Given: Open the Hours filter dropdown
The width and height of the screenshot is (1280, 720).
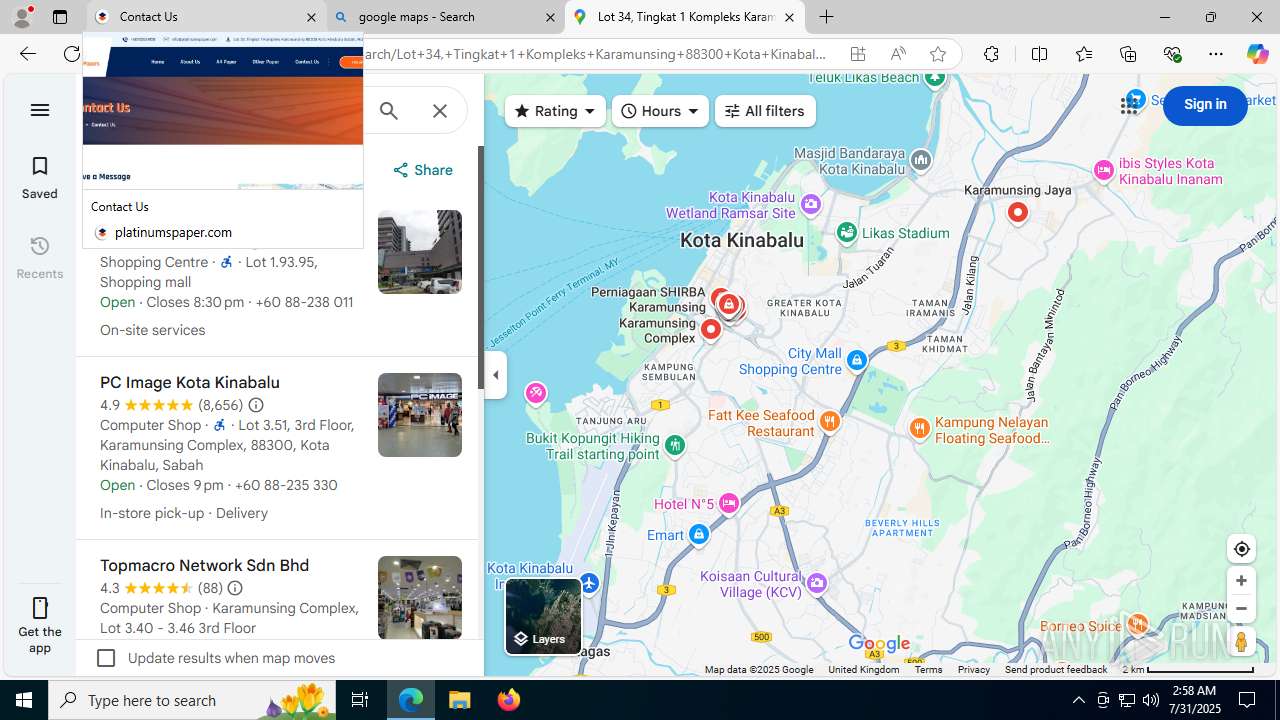Looking at the screenshot, I should coord(660,111).
